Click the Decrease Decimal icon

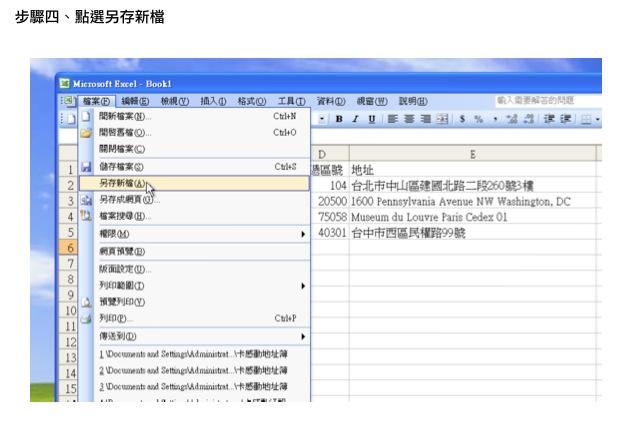[x=528, y=119]
